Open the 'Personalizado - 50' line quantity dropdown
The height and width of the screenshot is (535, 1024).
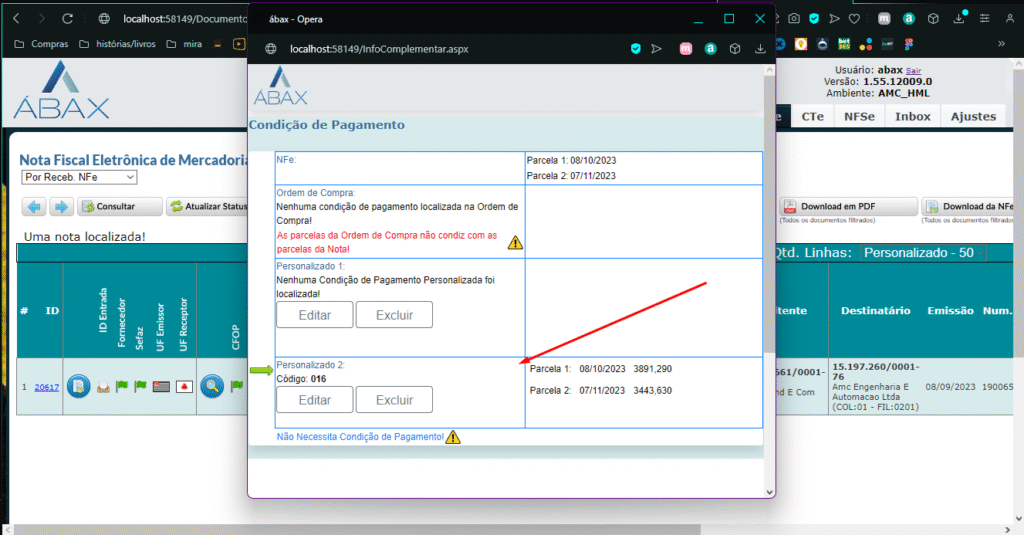pos(918,253)
